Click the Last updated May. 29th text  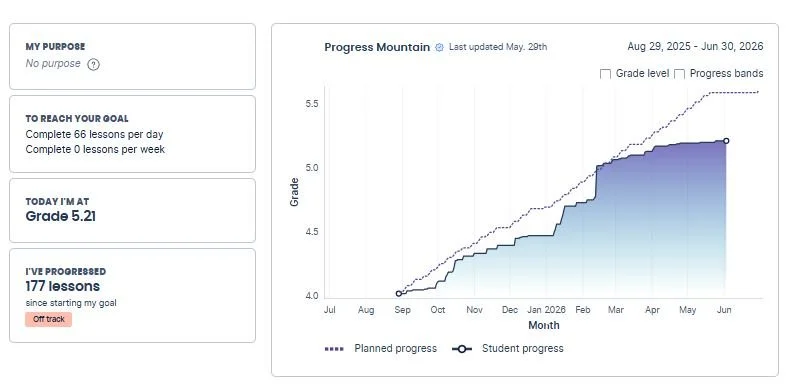click(498, 47)
